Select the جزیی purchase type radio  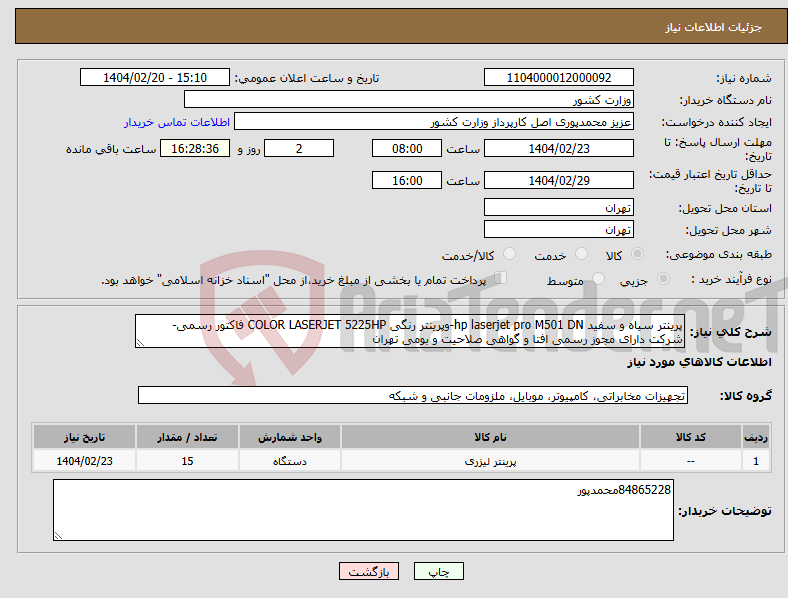pos(663,279)
